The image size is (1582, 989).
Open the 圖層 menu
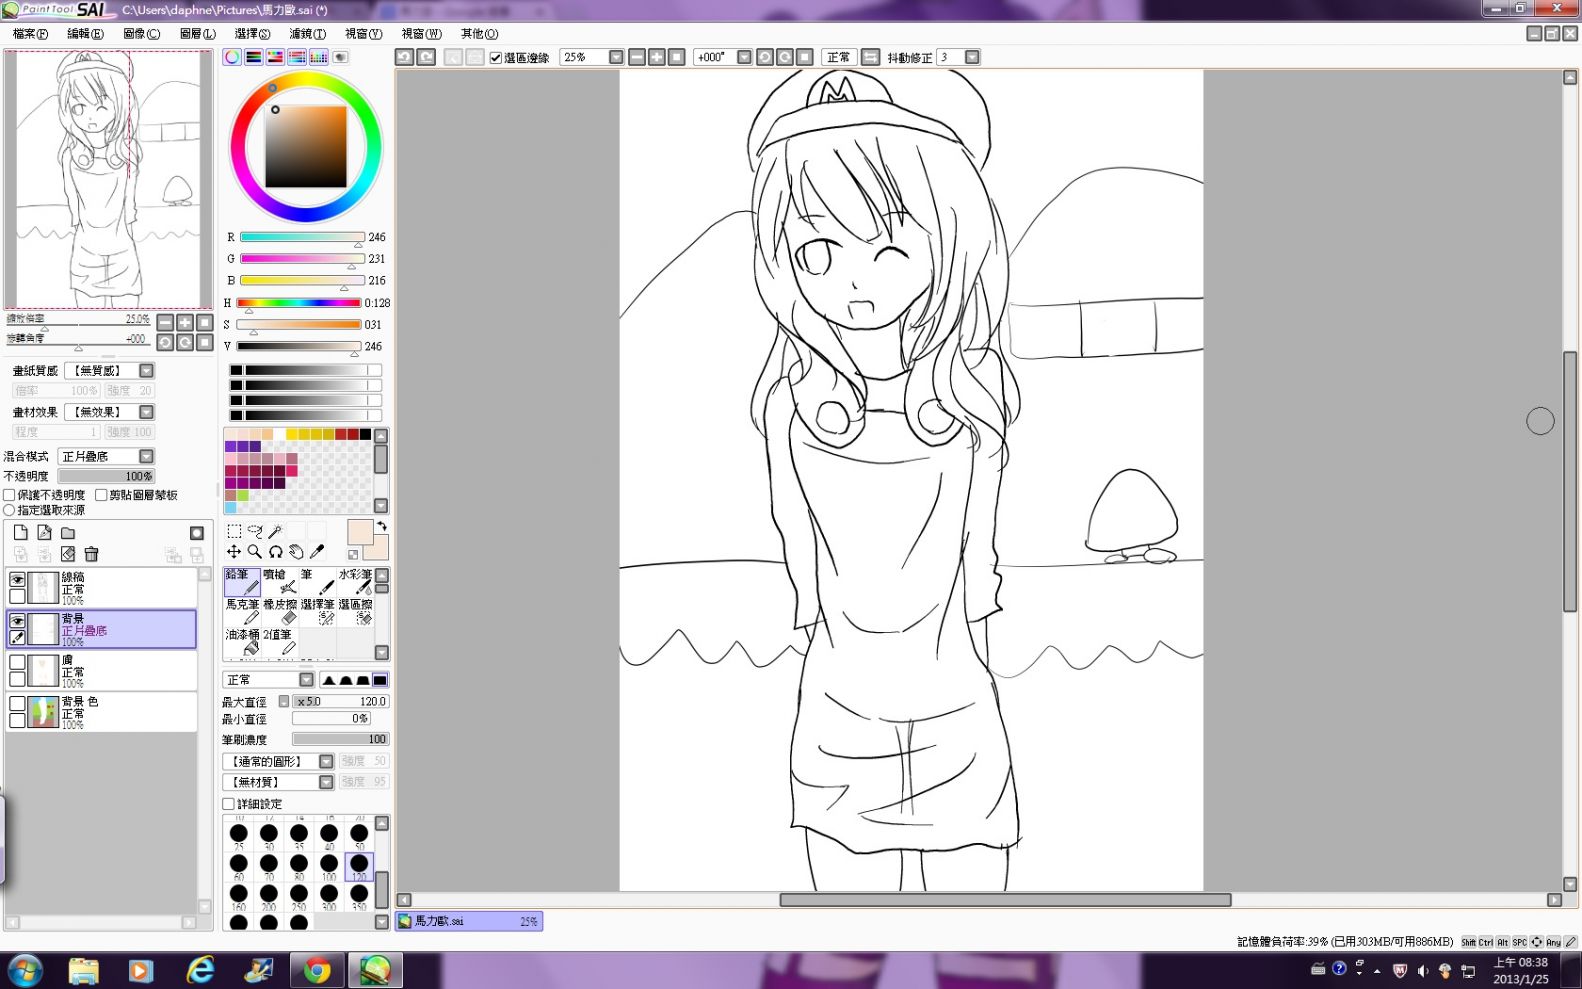[x=197, y=34]
